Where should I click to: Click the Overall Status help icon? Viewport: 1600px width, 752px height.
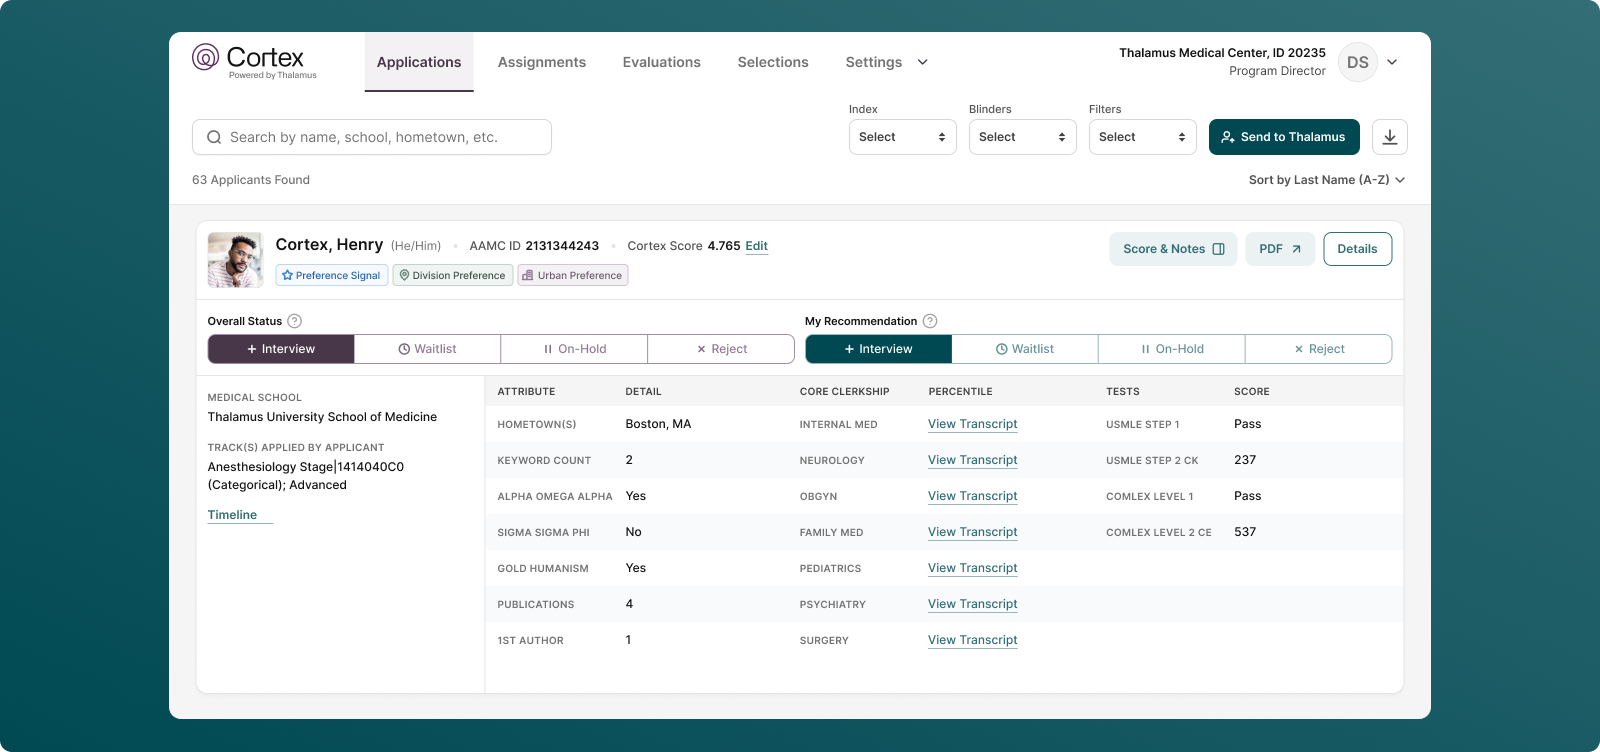294,321
